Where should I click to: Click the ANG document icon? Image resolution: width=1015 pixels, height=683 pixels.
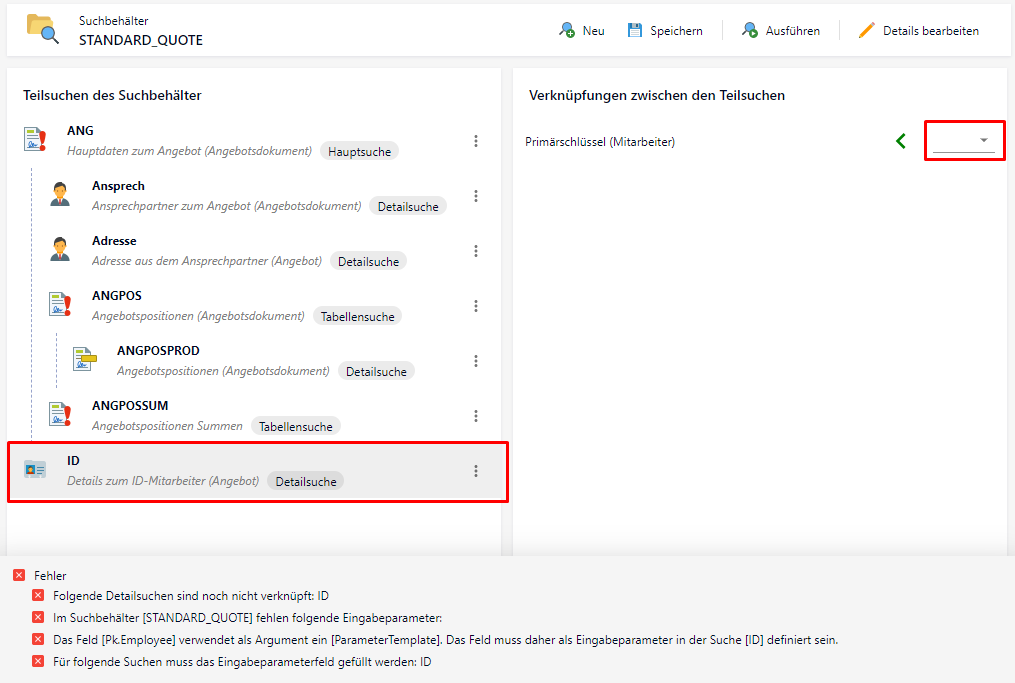point(35,139)
